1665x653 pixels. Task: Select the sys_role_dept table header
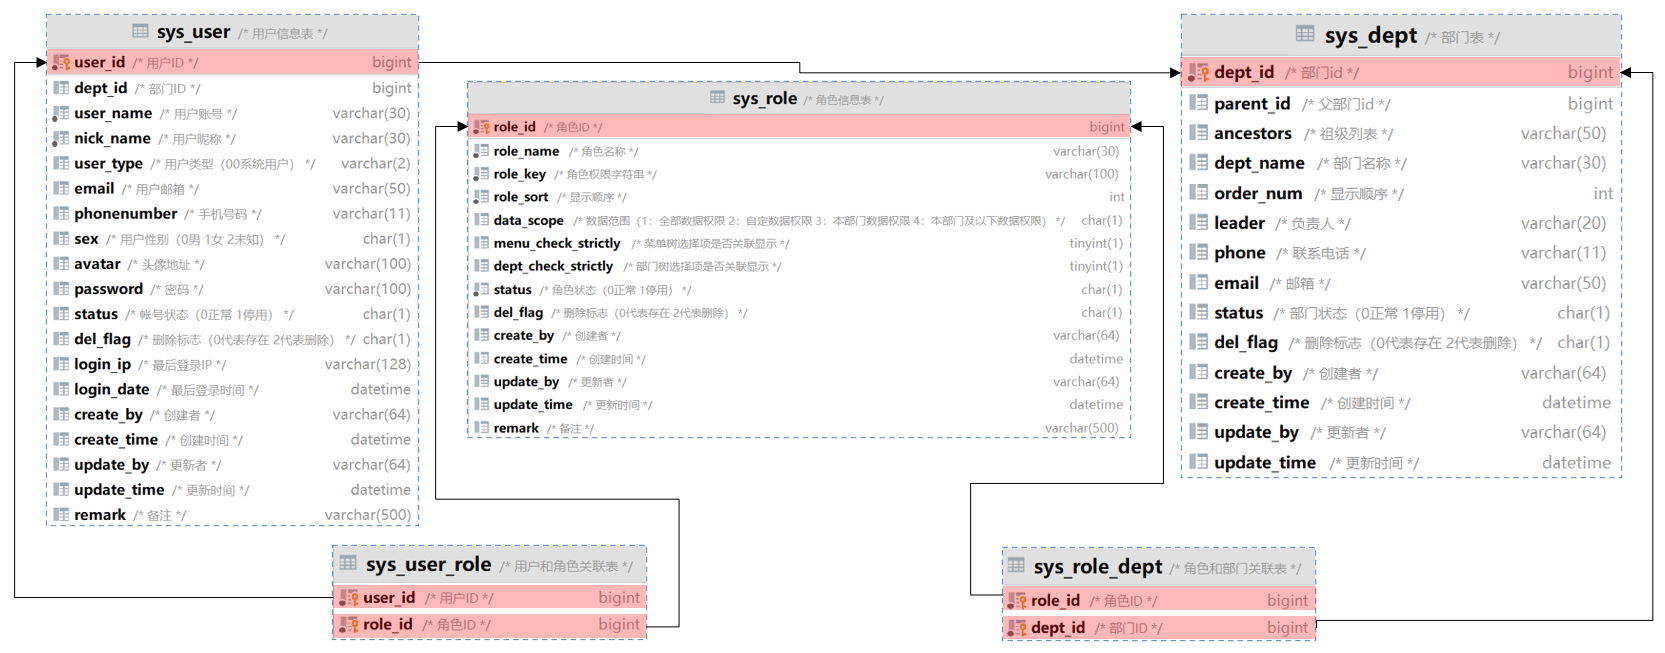point(1158,567)
